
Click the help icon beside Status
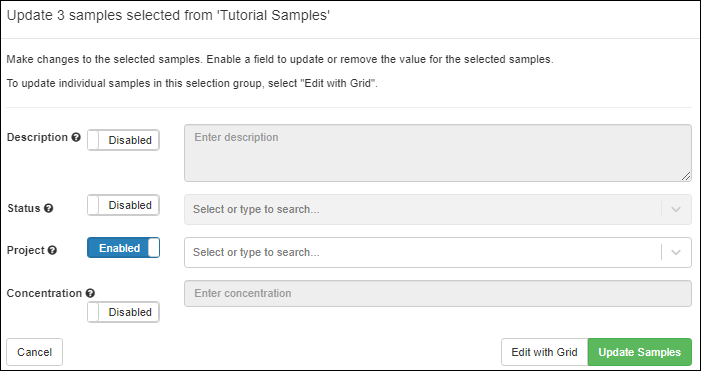click(x=49, y=208)
